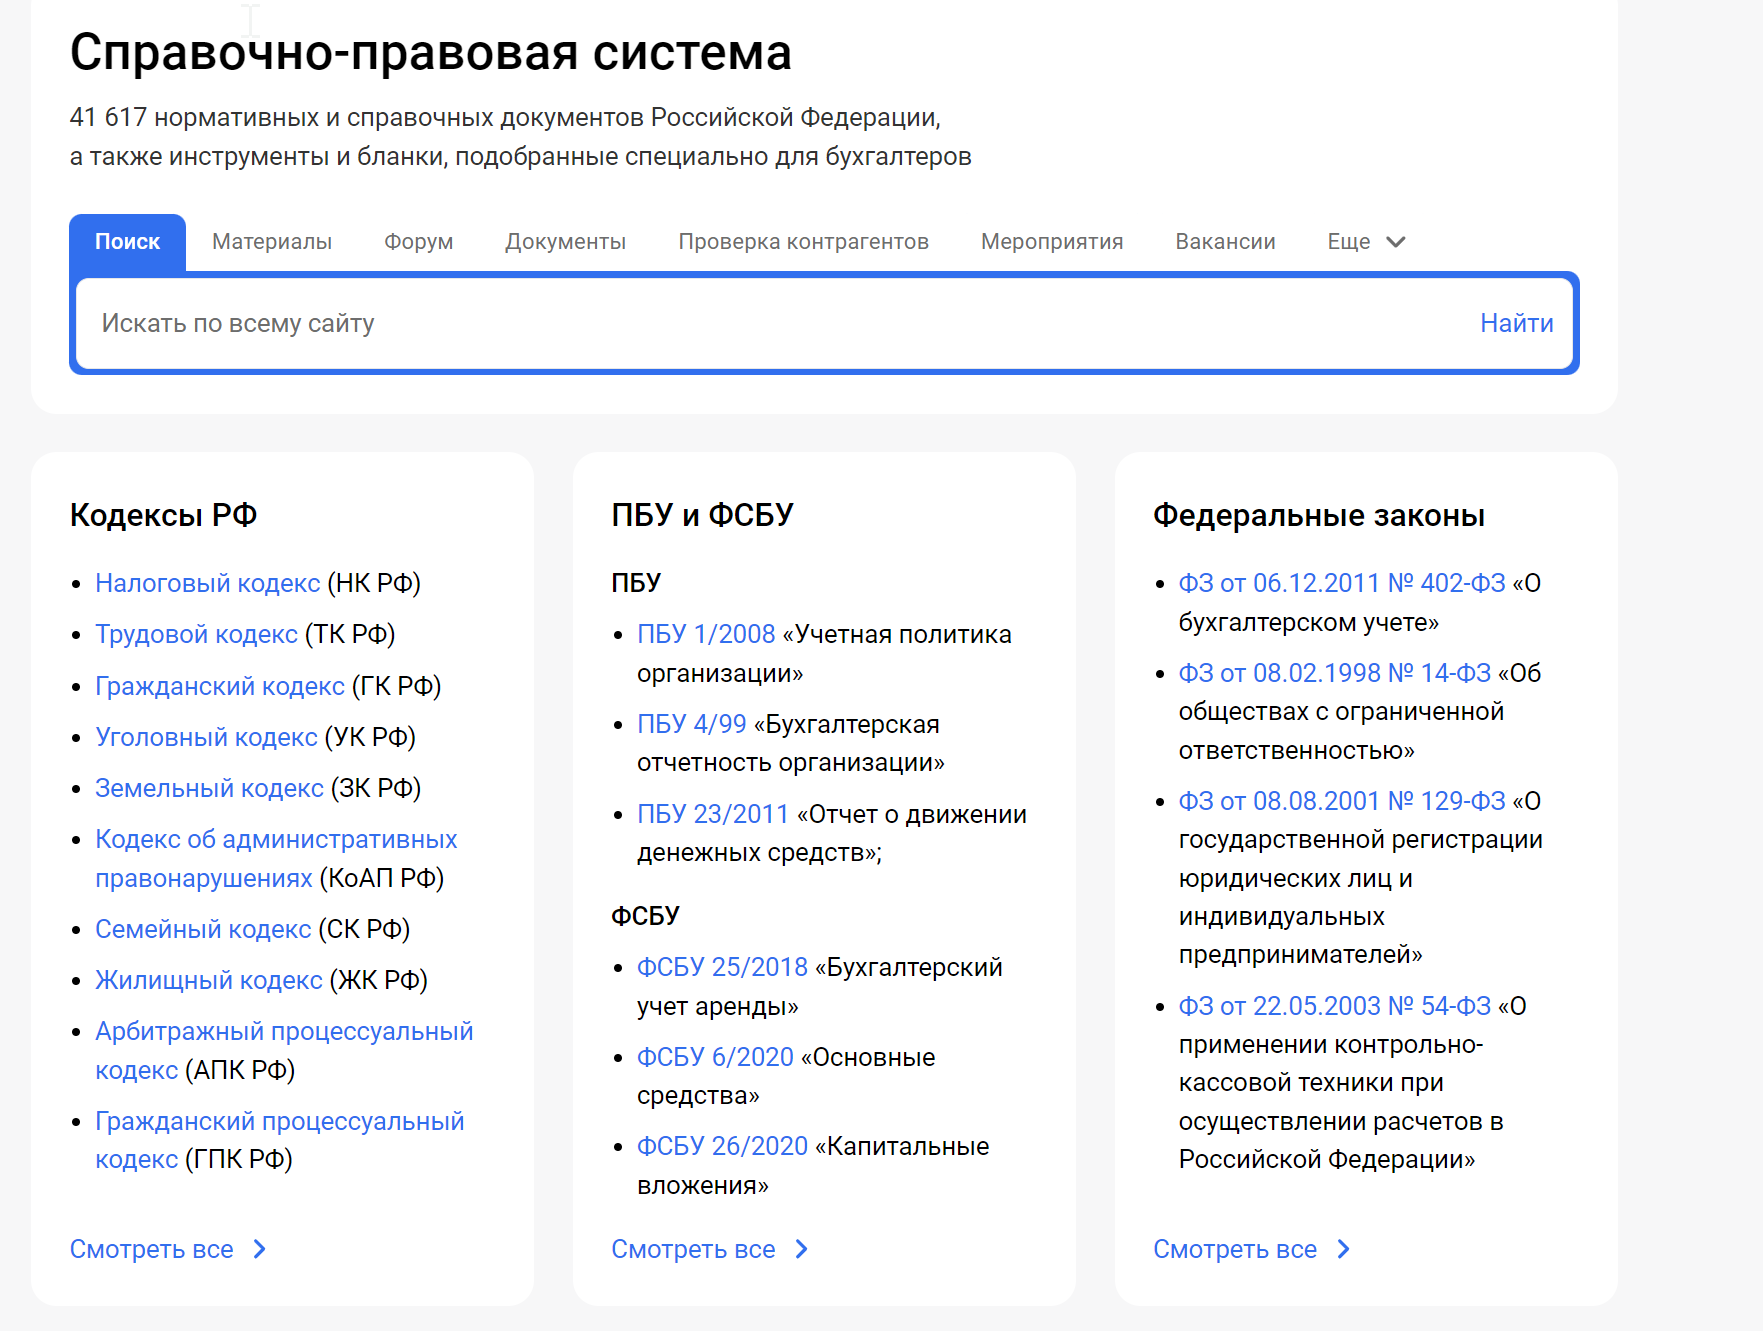The image size is (1763, 1331).
Task: Open ФЗ от 06.12.2011 № 402-ФЗ link
Action: coord(1341,583)
